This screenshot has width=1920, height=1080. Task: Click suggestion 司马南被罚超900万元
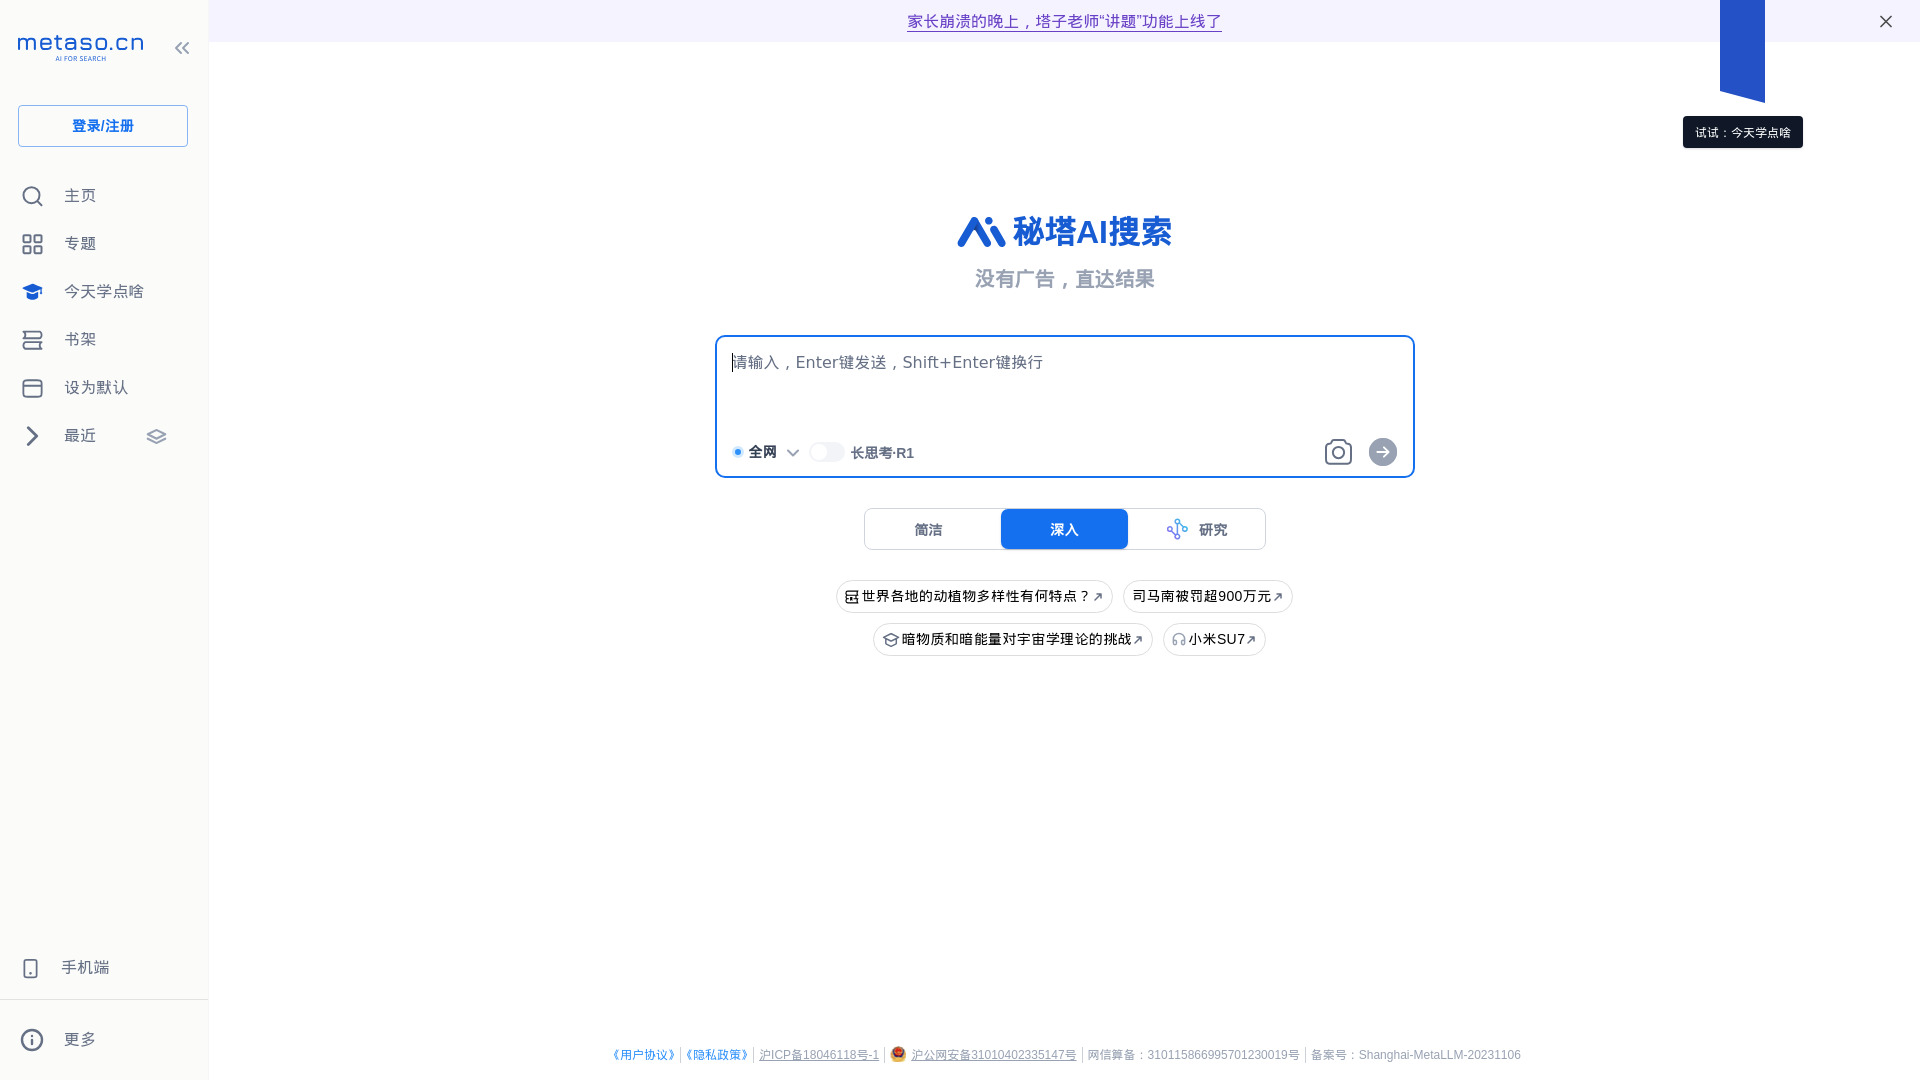click(1208, 596)
